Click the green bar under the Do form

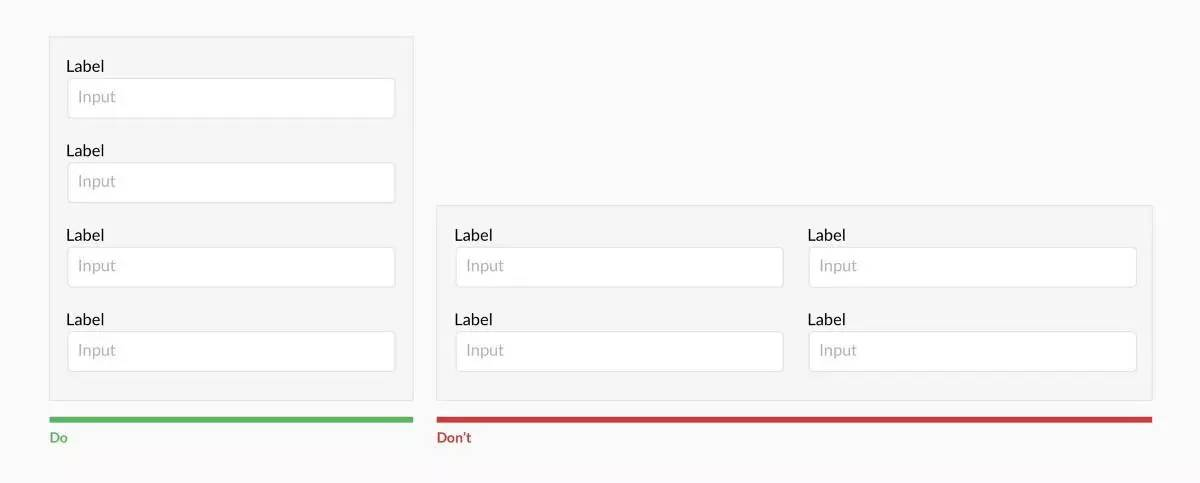(231, 419)
